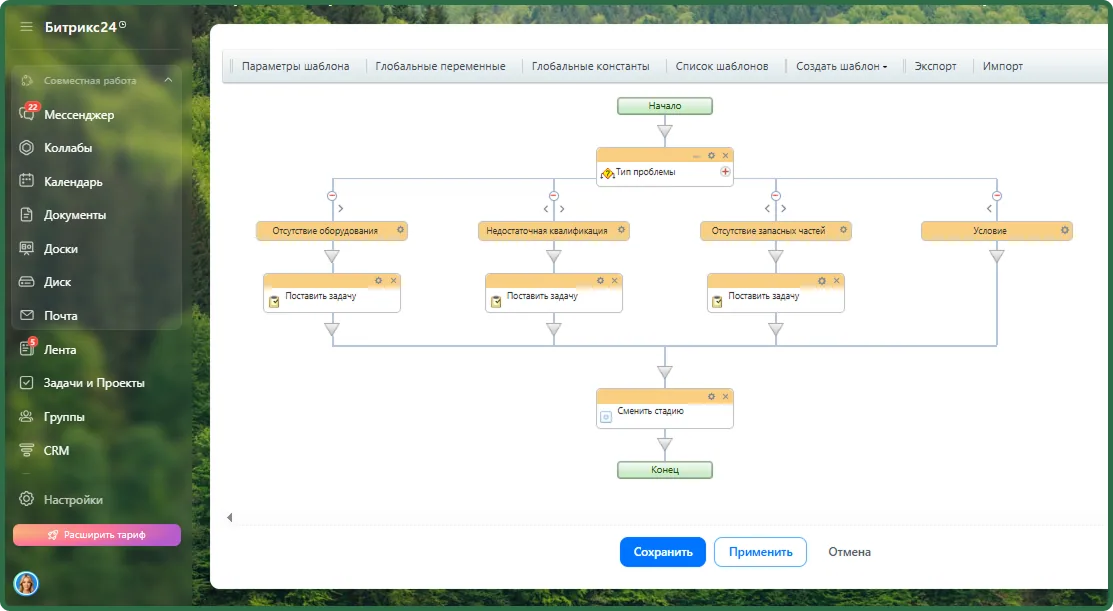Move Отсутствие оборудования branch right
This screenshot has width=1113, height=611.
pyautogui.click(x=341, y=209)
